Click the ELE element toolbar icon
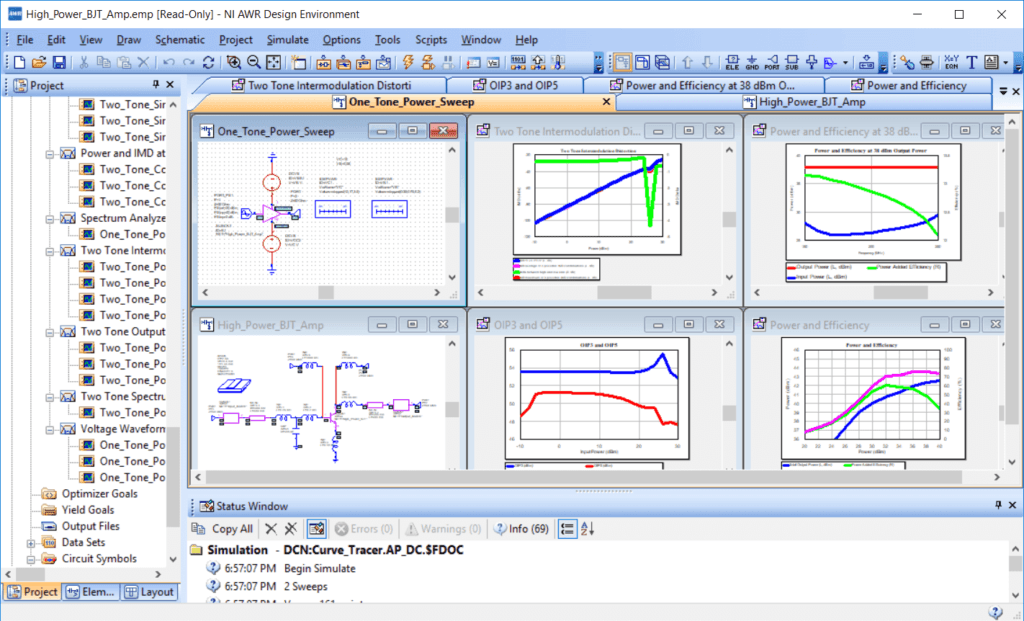Viewport: 1024px width, 621px height. (732, 62)
